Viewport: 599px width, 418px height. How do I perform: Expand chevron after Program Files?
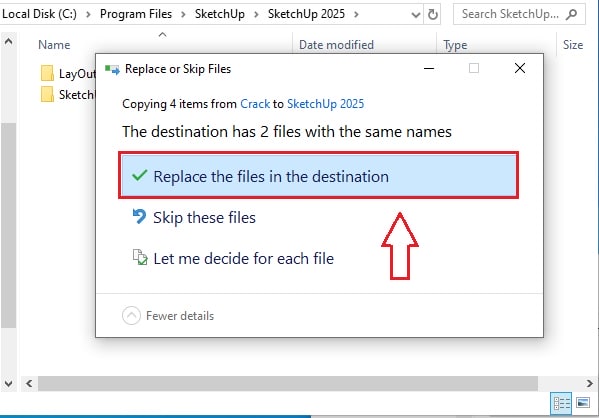click(x=183, y=15)
